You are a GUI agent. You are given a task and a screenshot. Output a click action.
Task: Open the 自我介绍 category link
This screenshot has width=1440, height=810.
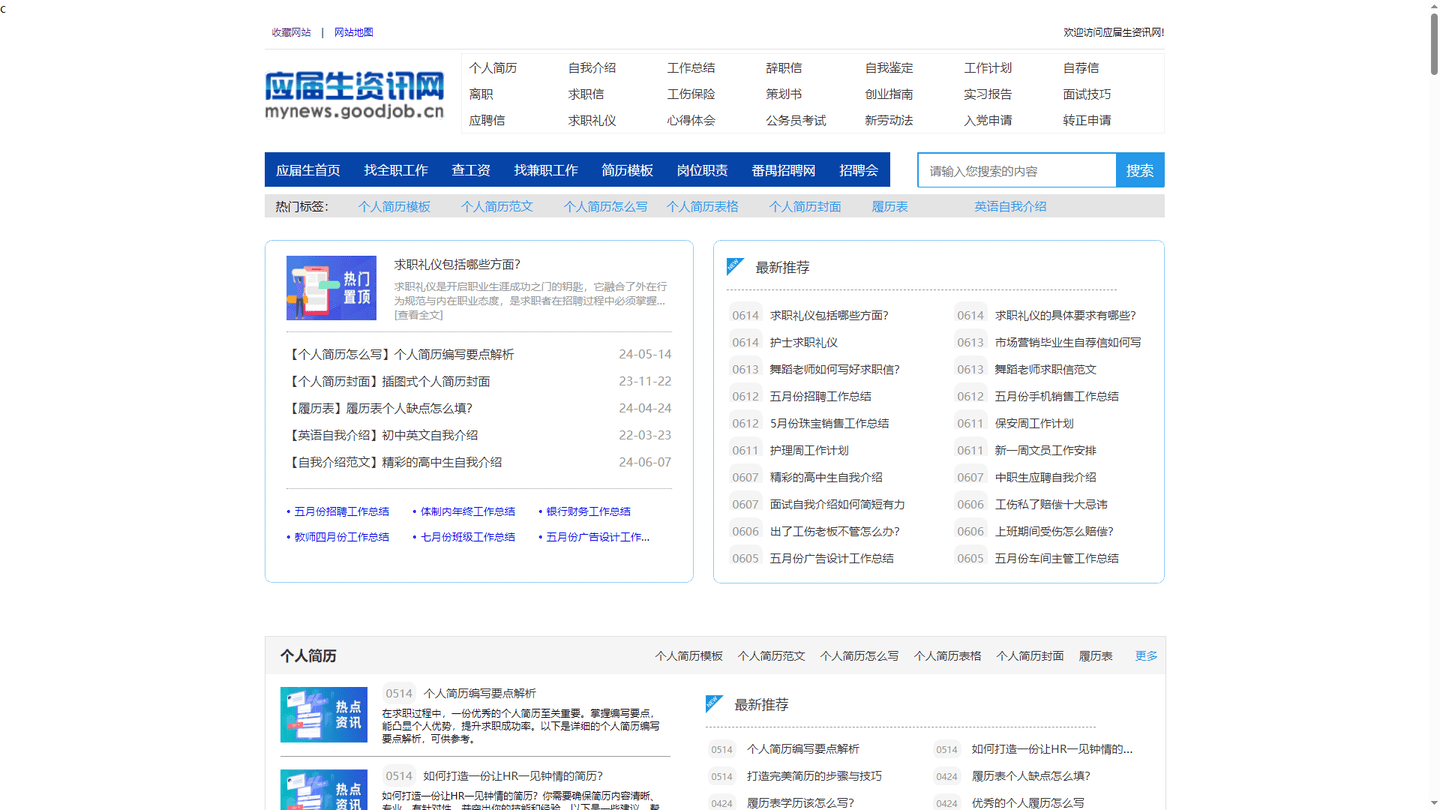point(592,68)
